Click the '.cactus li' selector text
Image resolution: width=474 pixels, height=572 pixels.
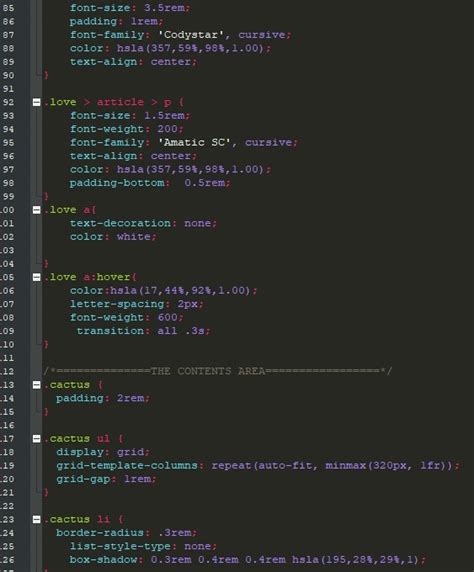[x=77, y=519]
